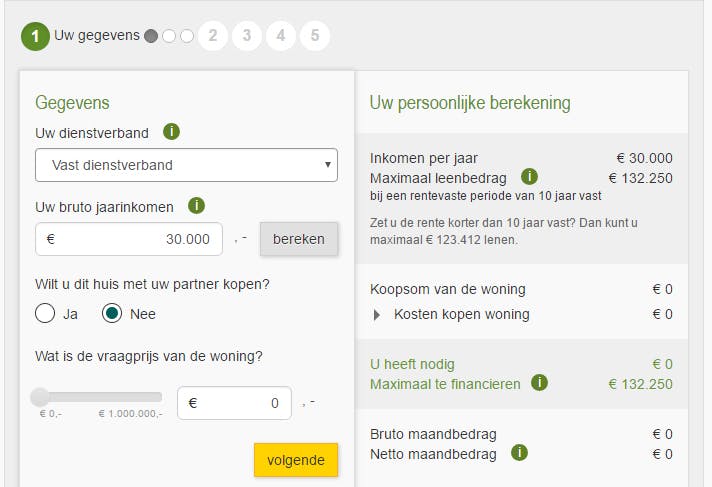
Task: Click the vraagprijs amount input field
Action: 234,403
